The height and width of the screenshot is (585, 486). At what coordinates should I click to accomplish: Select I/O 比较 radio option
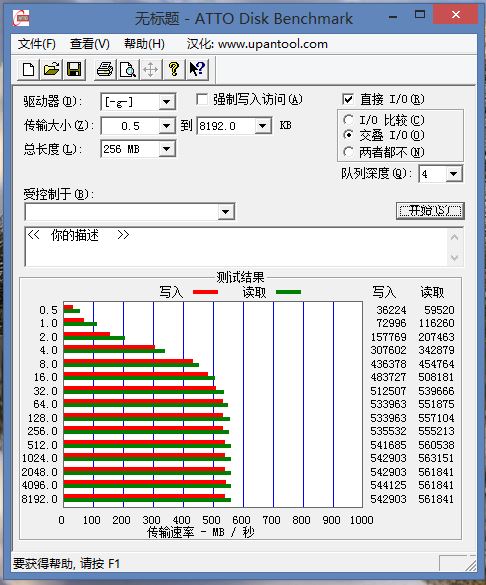tap(348, 120)
